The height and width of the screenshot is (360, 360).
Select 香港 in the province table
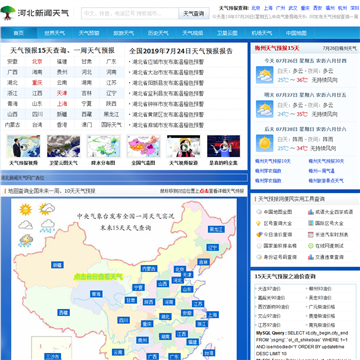pos(62,125)
